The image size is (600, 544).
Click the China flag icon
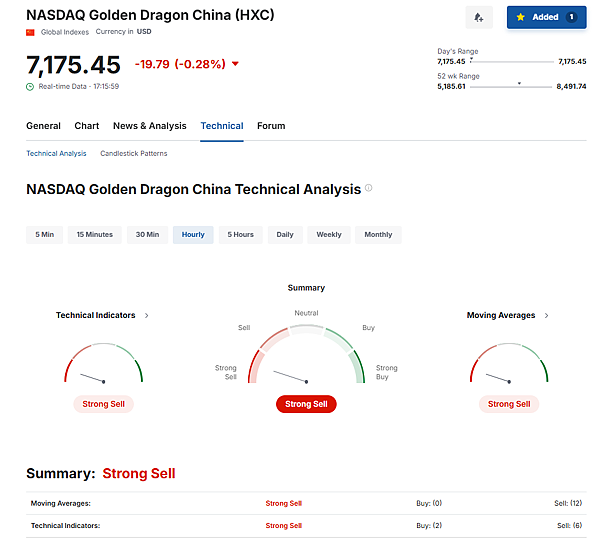pyautogui.click(x=30, y=32)
